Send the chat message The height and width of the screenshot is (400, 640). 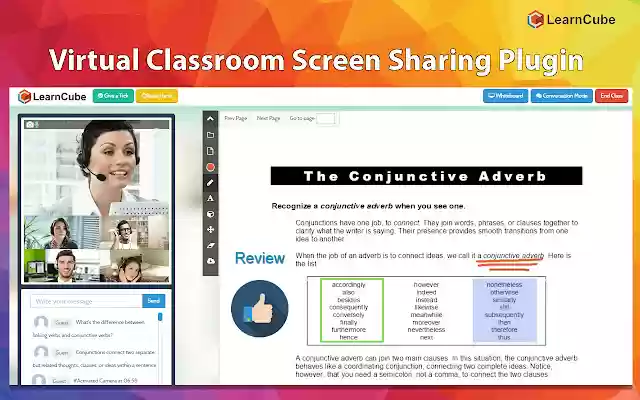click(153, 301)
